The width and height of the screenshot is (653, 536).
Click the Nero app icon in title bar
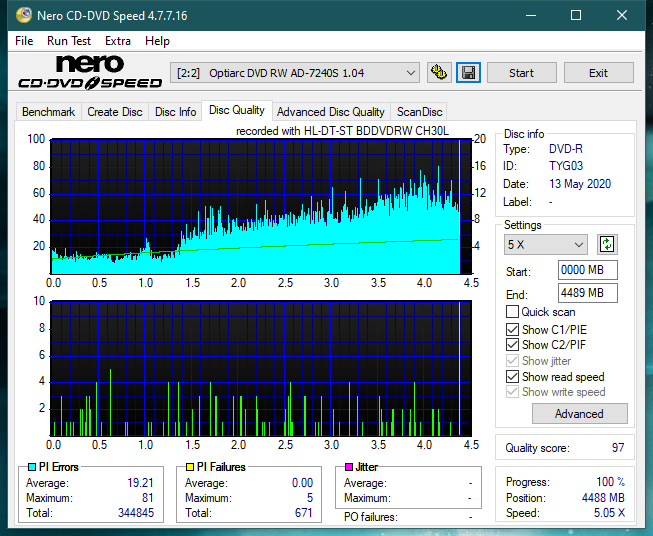(23, 15)
